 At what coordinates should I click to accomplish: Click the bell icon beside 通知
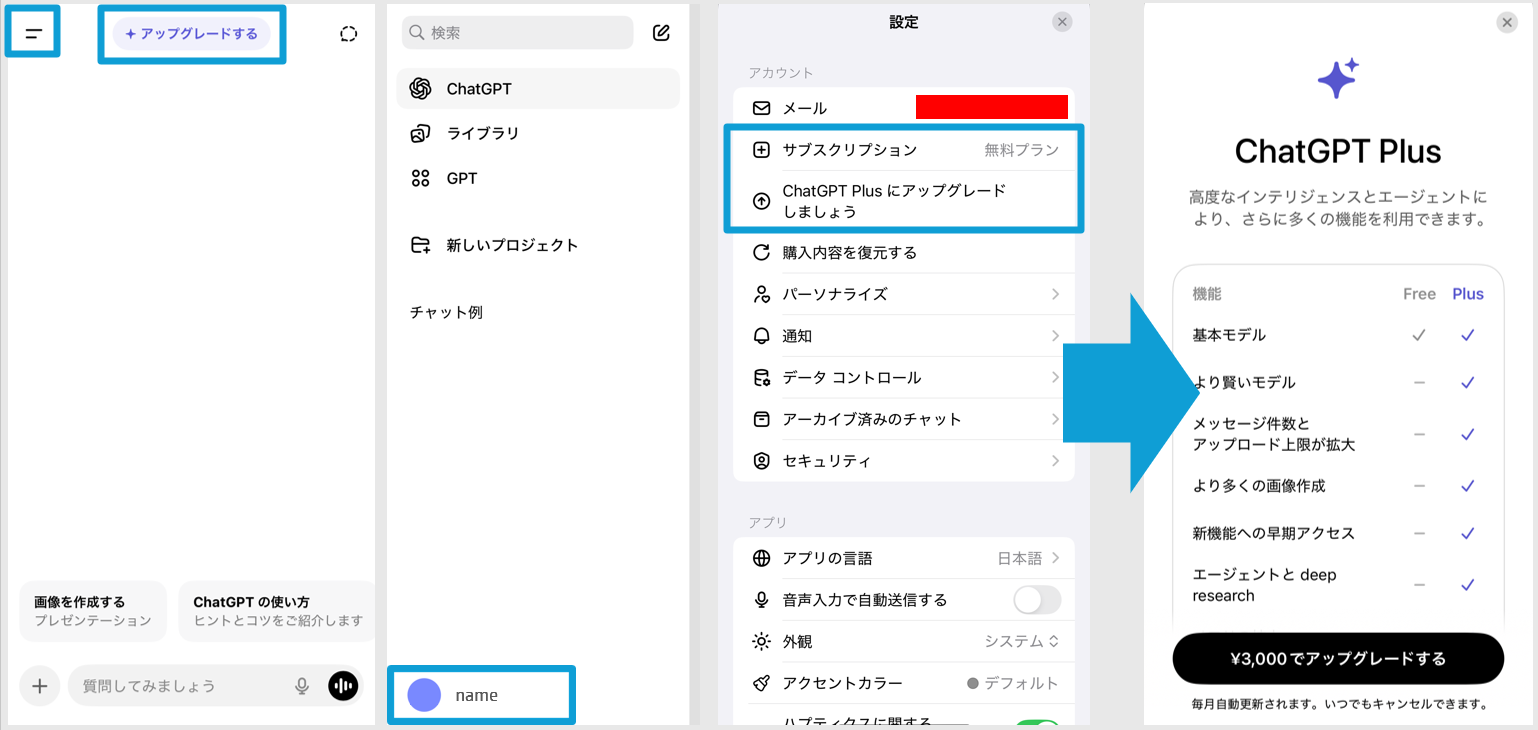tap(762, 336)
